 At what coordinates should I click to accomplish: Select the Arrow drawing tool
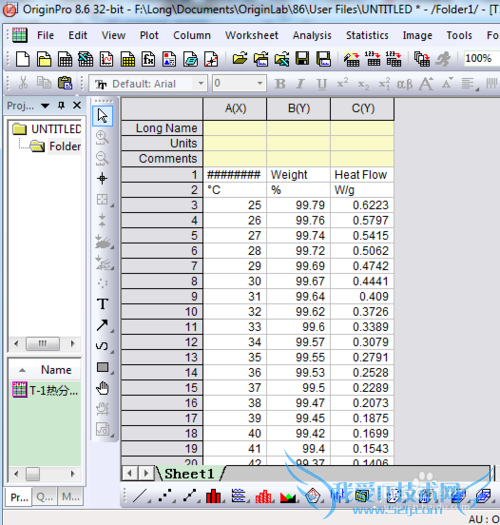[x=102, y=325]
